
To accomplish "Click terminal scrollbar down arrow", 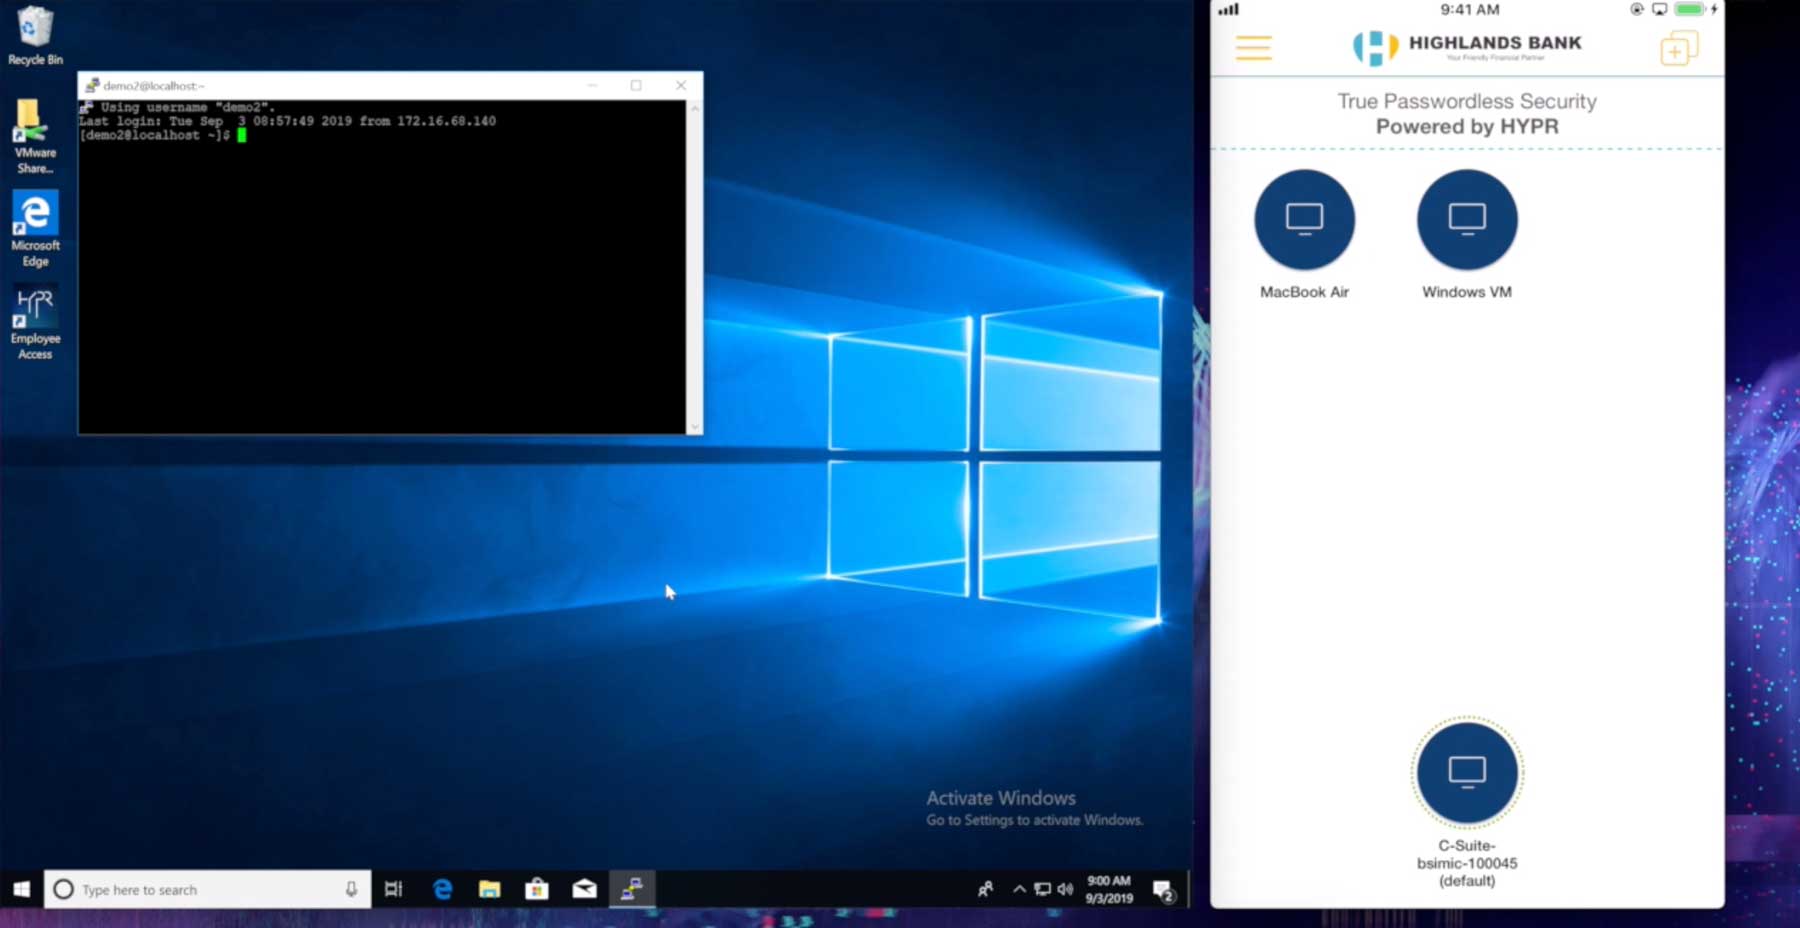I will pyautogui.click(x=695, y=427).
